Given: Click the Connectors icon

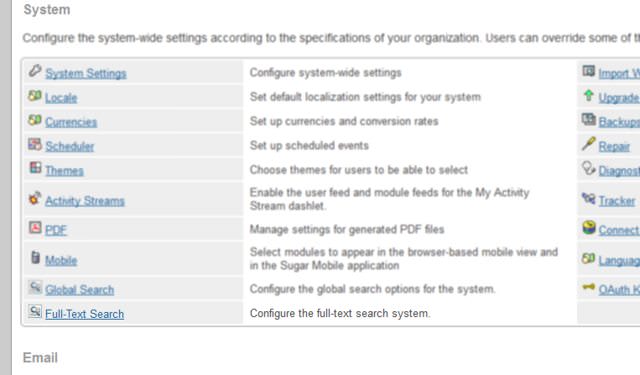Looking at the screenshot, I should click(589, 228).
